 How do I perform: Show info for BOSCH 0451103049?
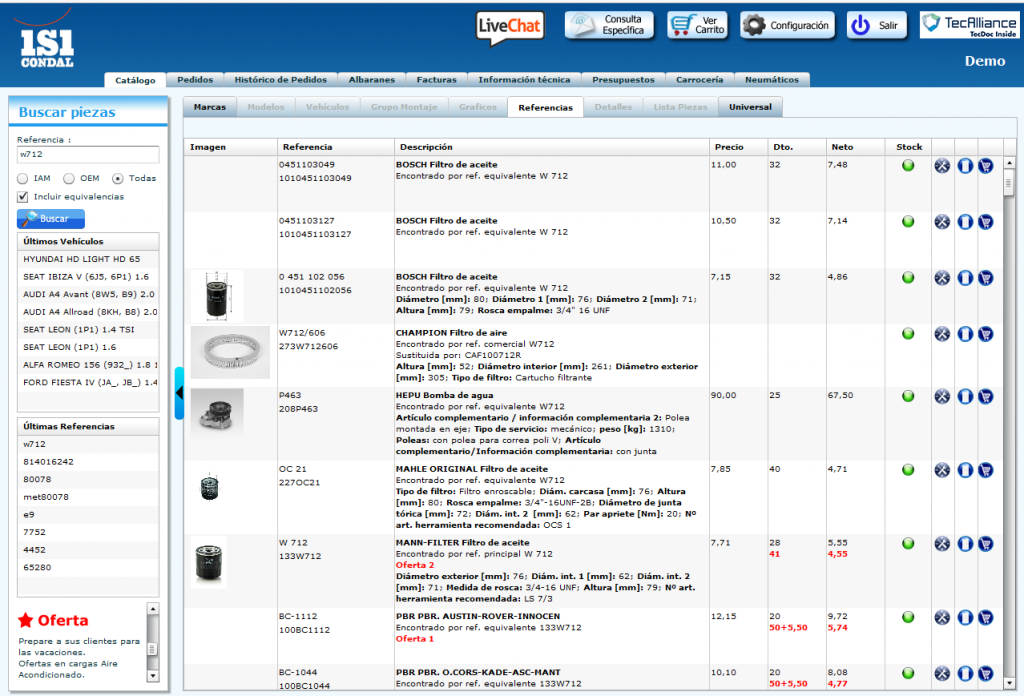965,166
